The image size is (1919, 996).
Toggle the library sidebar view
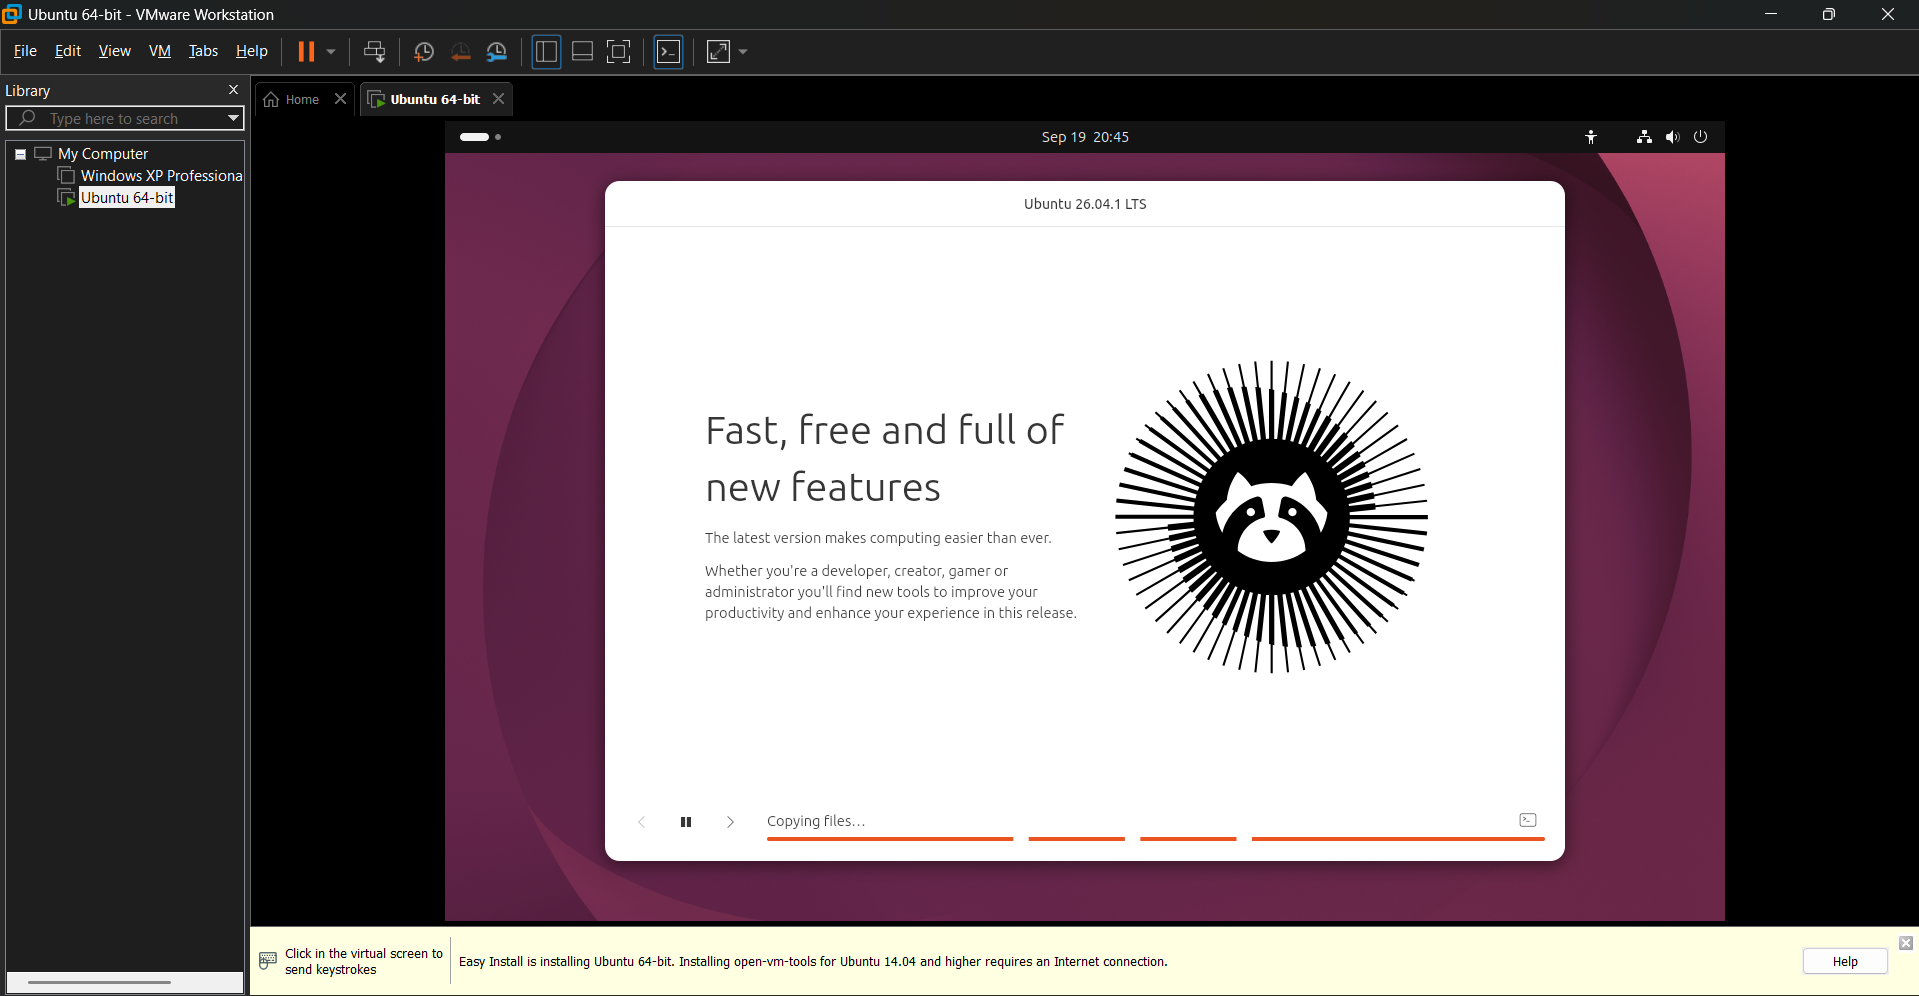[x=546, y=52]
